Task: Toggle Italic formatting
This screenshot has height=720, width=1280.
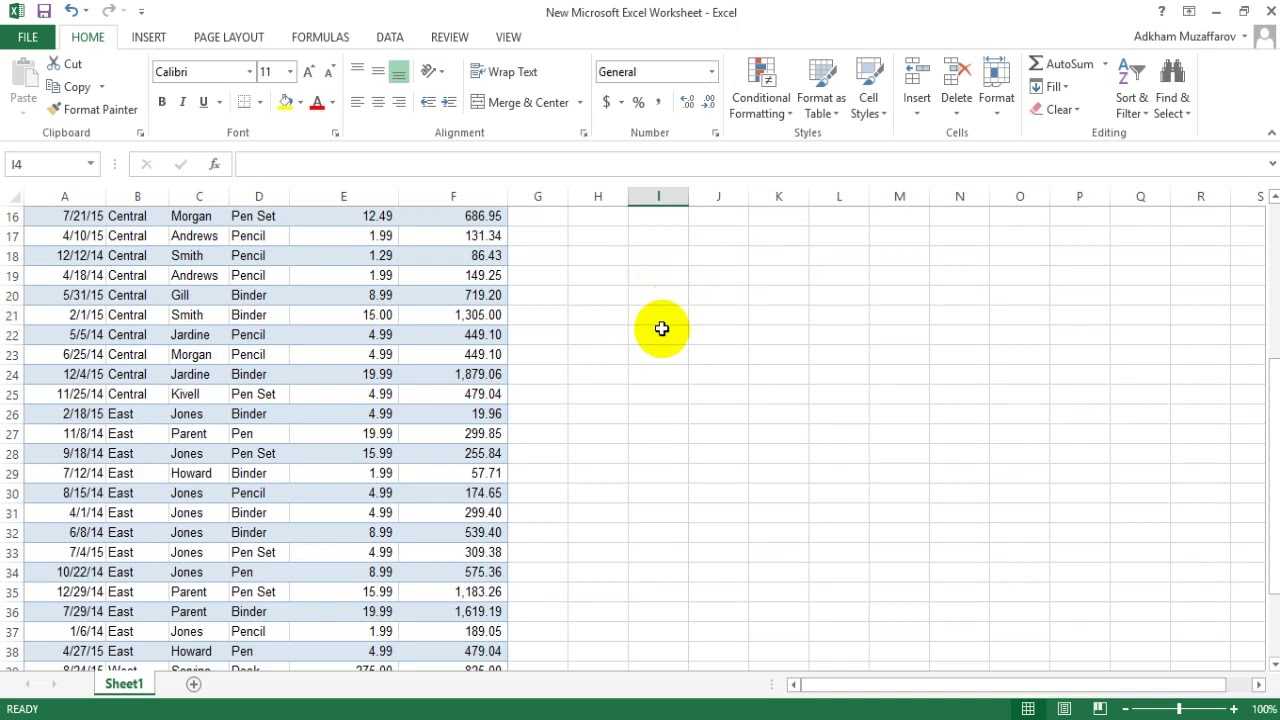Action: tap(183, 102)
